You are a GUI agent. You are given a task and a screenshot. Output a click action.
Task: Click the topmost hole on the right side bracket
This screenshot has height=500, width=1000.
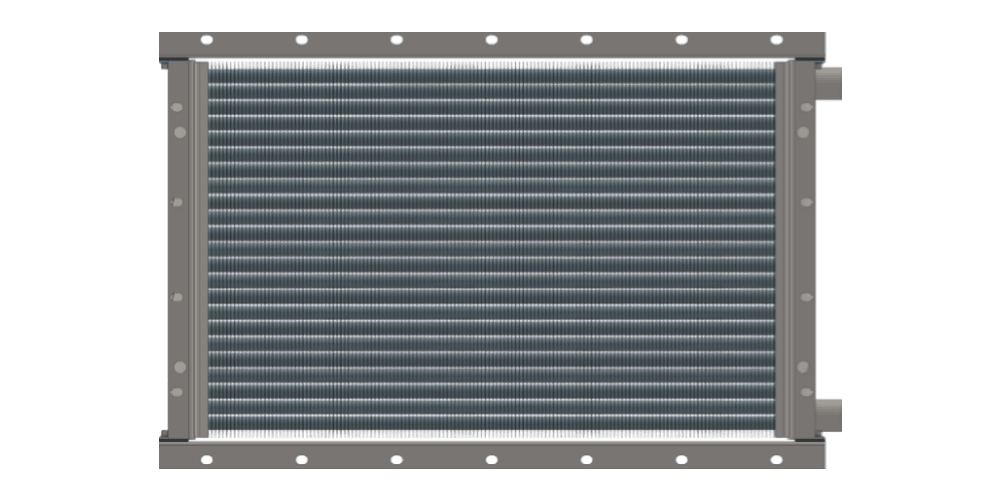click(x=805, y=107)
